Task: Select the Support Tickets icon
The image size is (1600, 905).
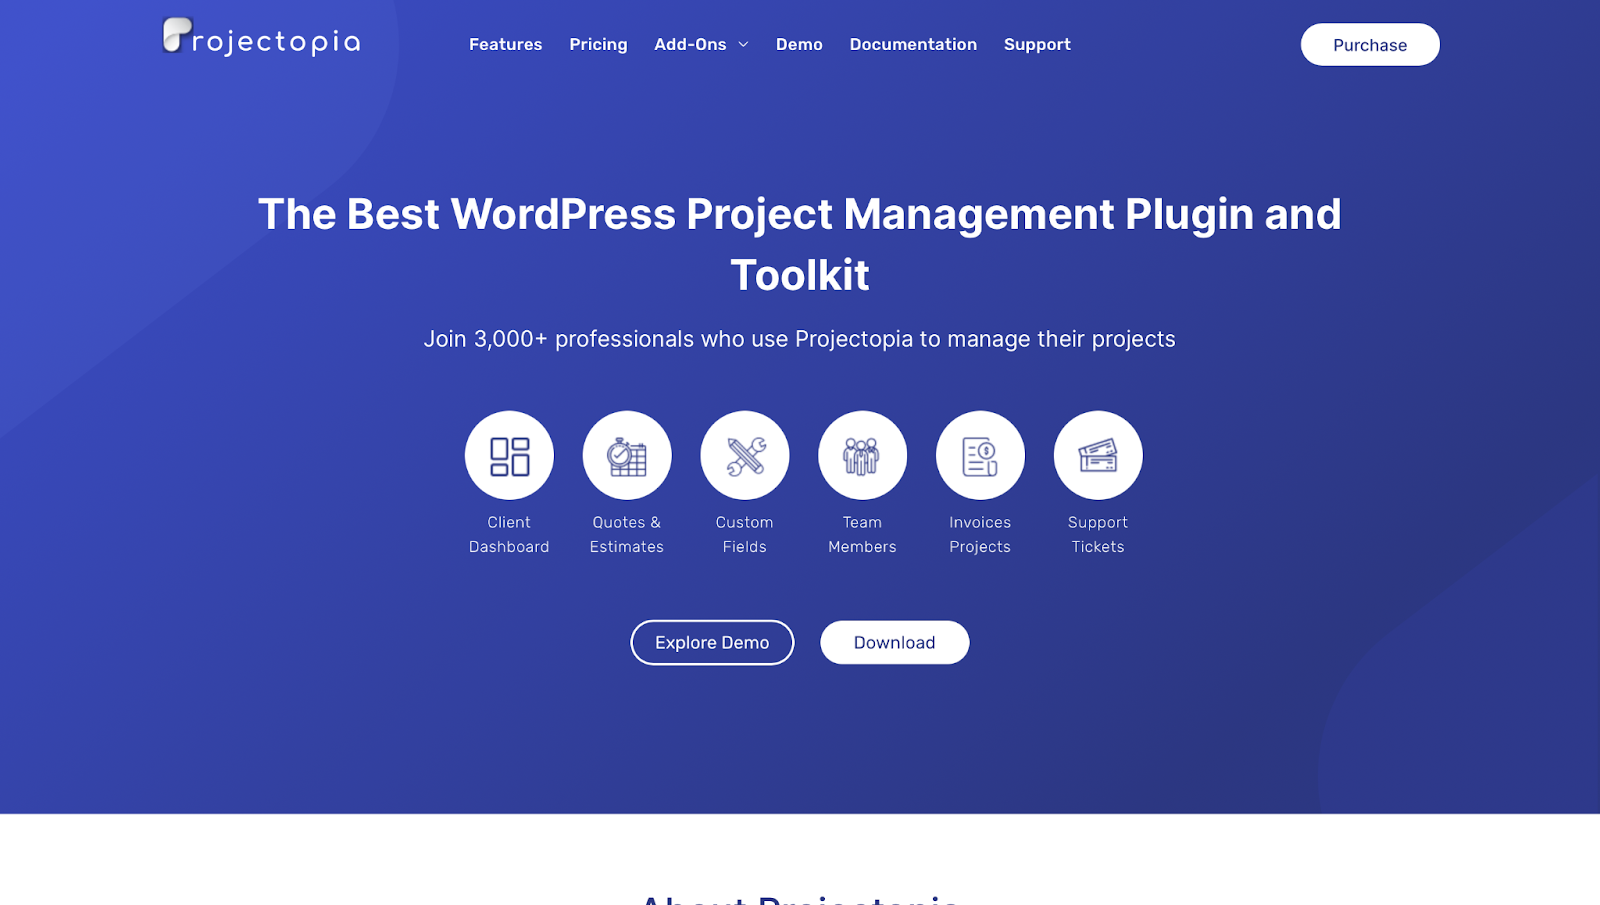Action: click(x=1098, y=455)
